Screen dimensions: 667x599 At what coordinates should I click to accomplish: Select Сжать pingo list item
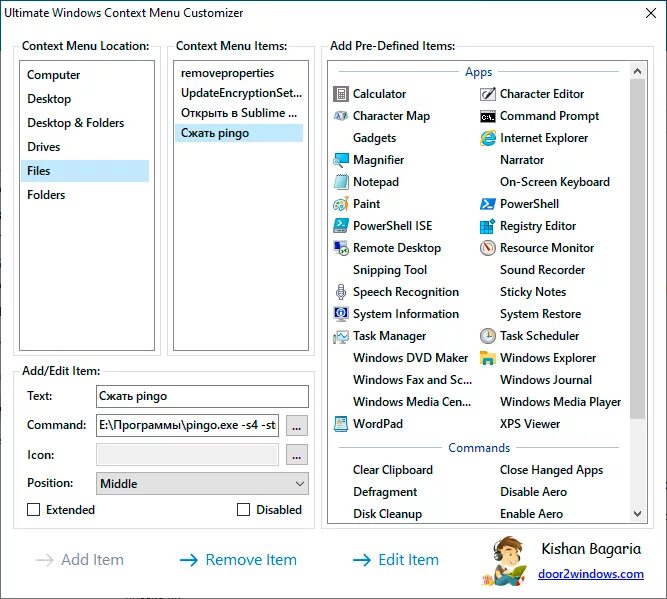pyautogui.click(x=239, y=133)
